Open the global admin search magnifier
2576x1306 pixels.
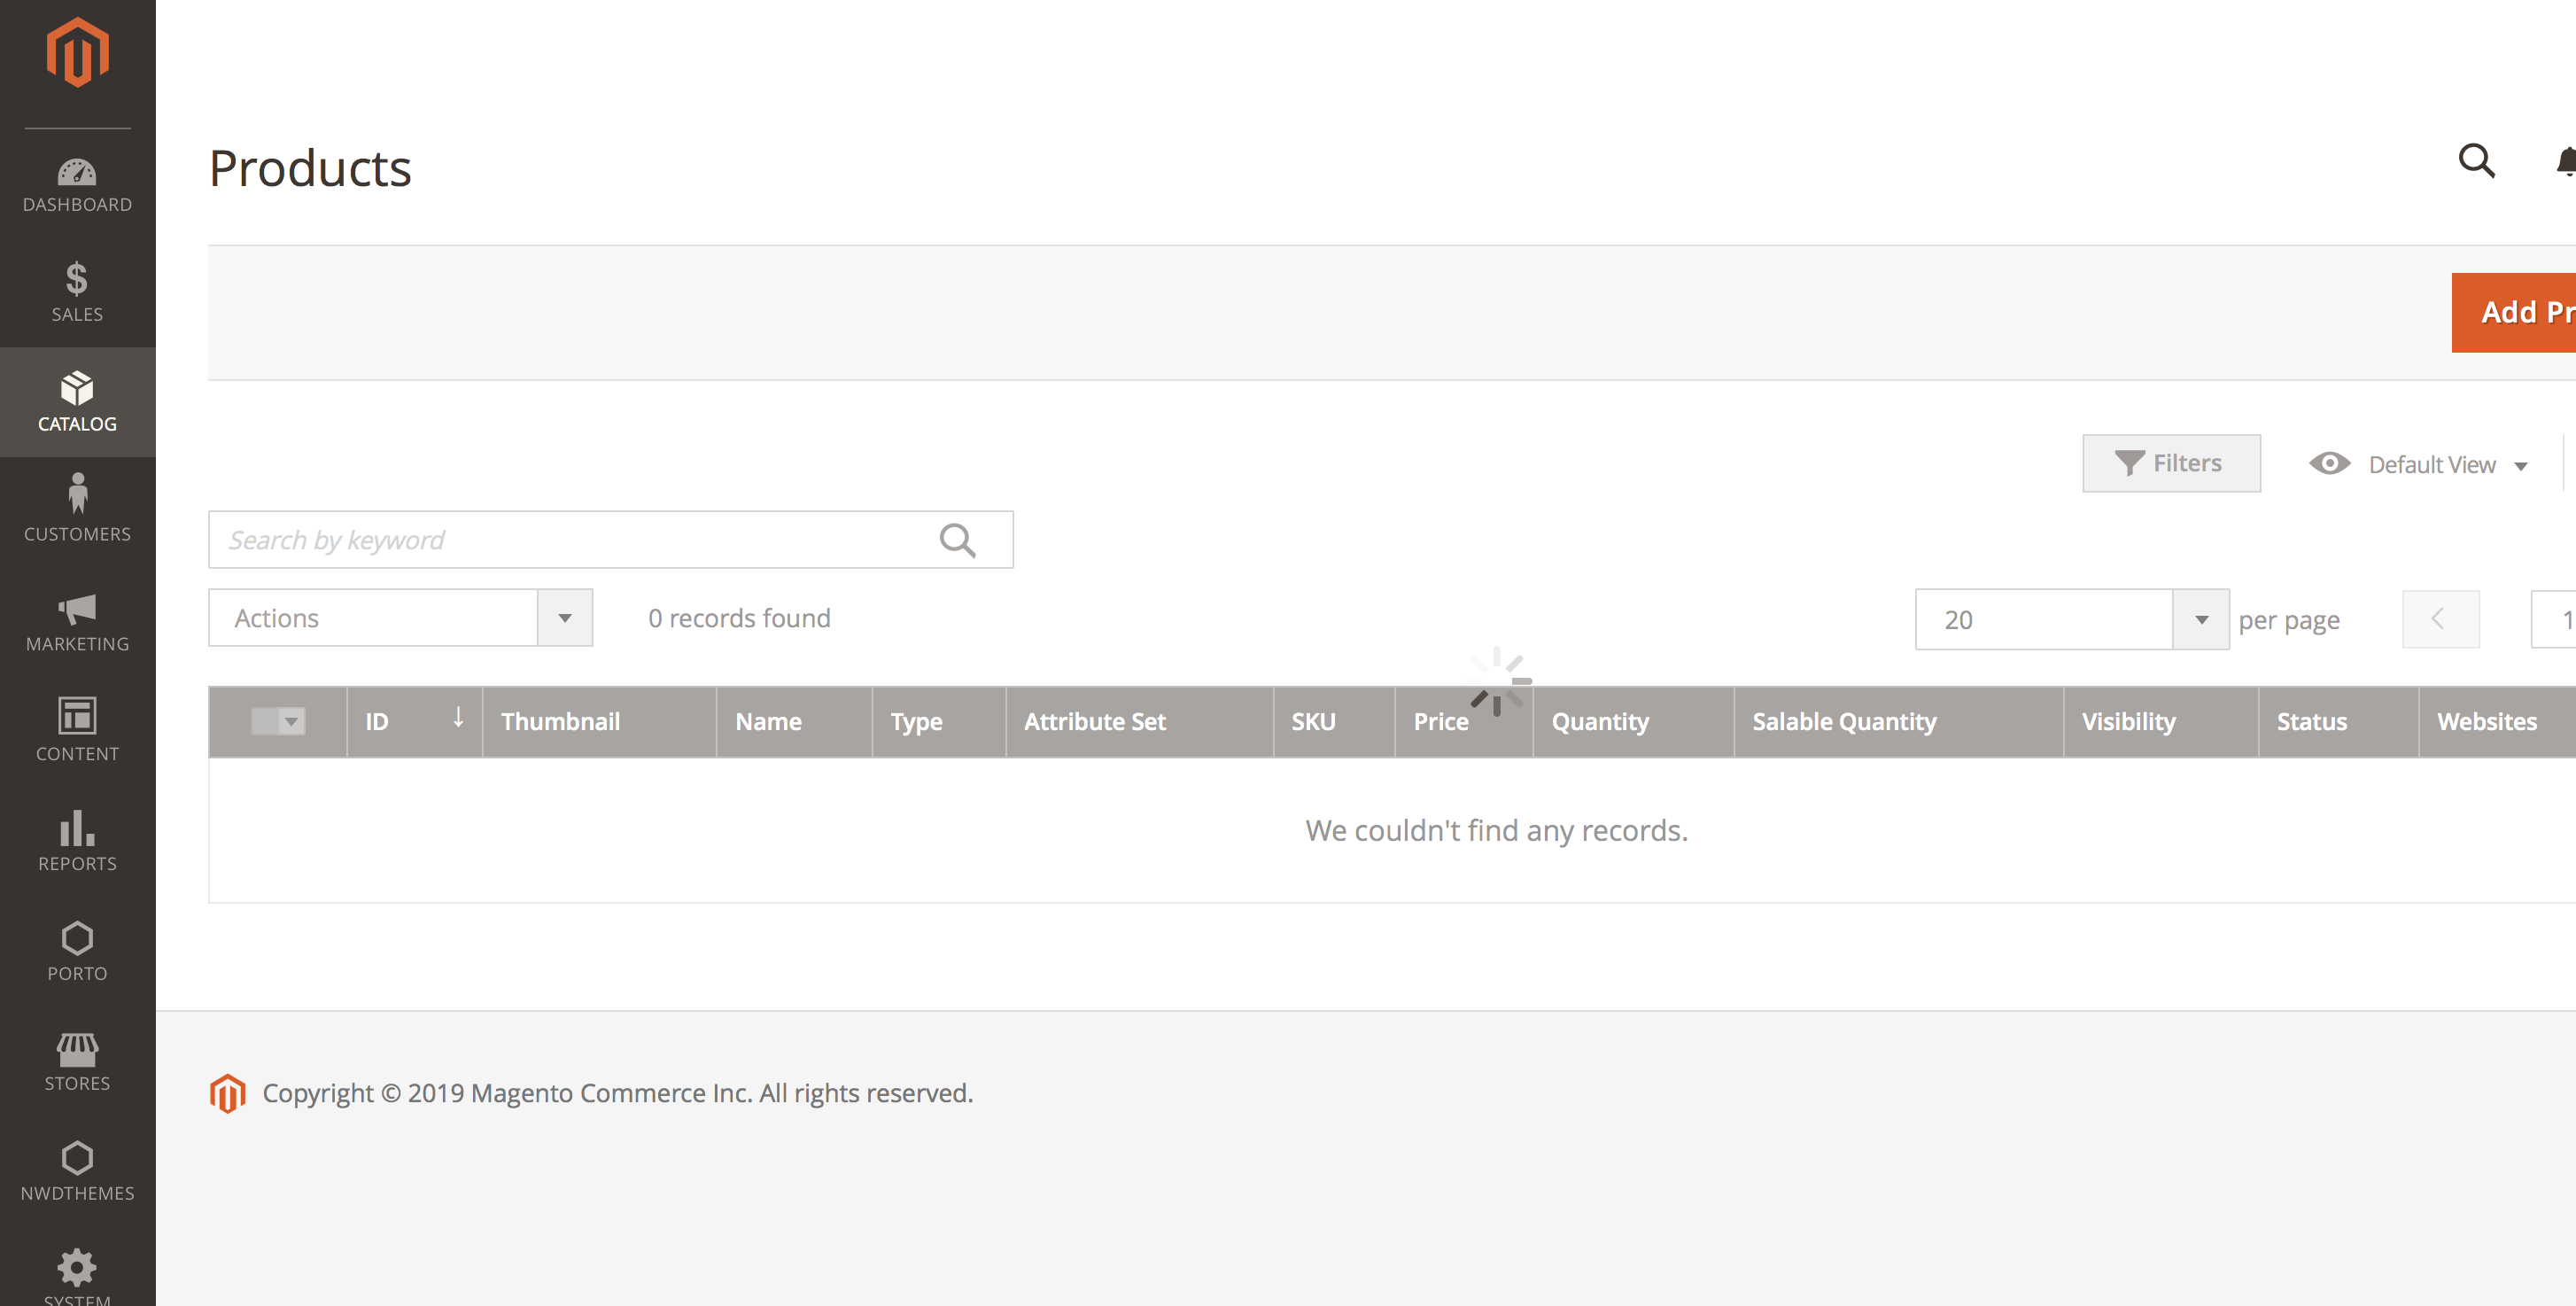[x=2477, y=161]
